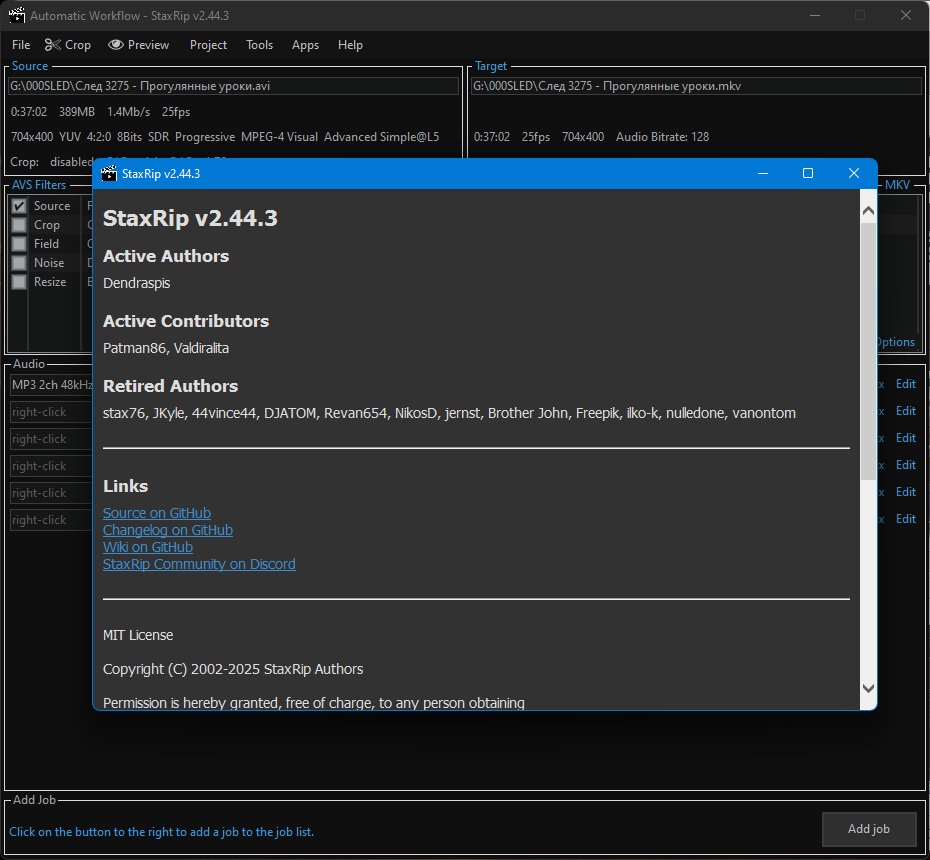Click the Add job button
The image size is (930, 860).
(869, 829)
